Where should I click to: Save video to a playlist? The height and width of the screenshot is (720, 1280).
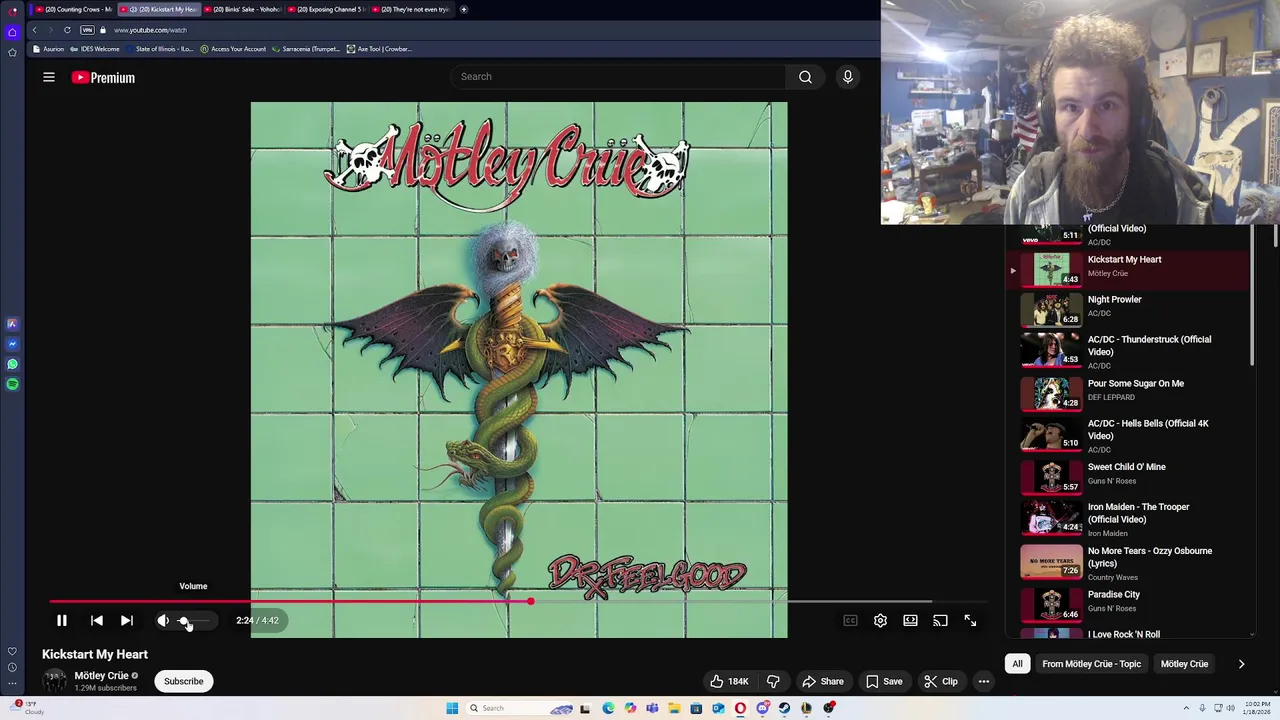point(884,681)
